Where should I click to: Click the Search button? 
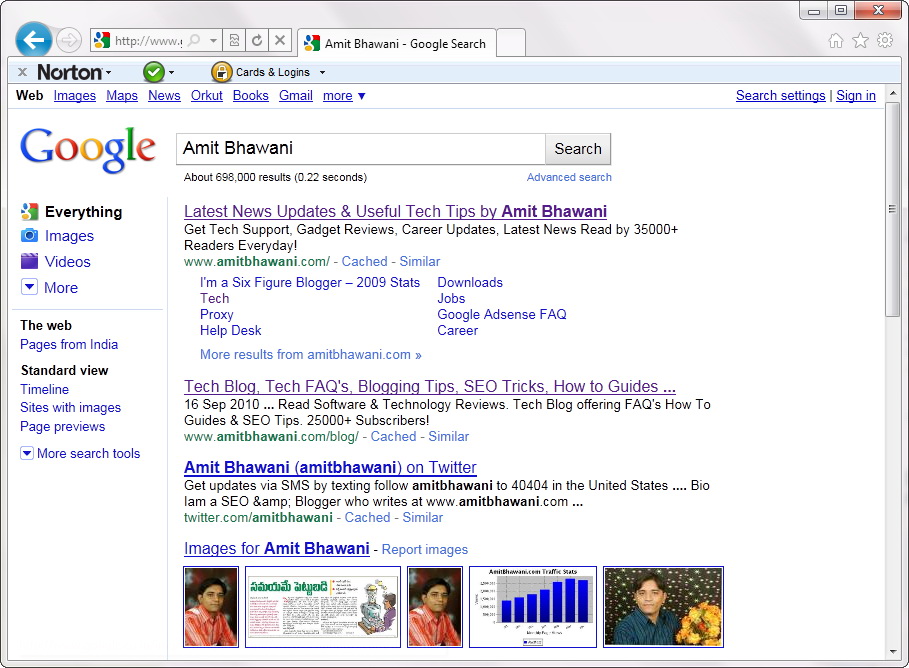577,149
